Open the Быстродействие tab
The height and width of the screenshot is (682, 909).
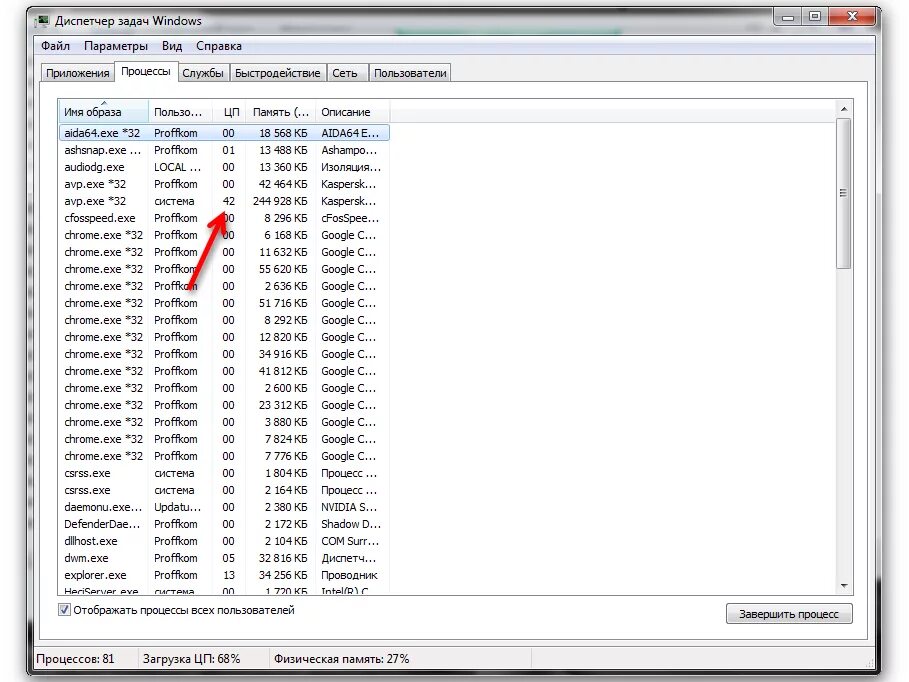tap(277, 73)
